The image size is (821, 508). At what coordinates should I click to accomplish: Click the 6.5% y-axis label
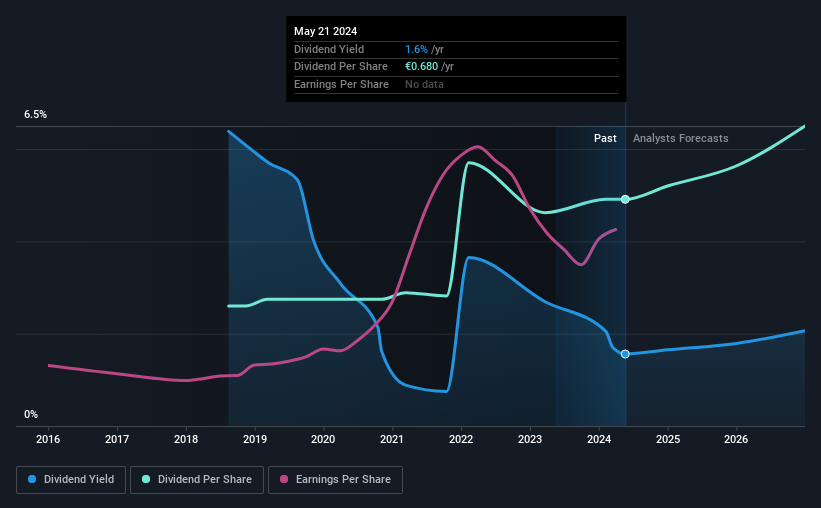coord(35,115)
